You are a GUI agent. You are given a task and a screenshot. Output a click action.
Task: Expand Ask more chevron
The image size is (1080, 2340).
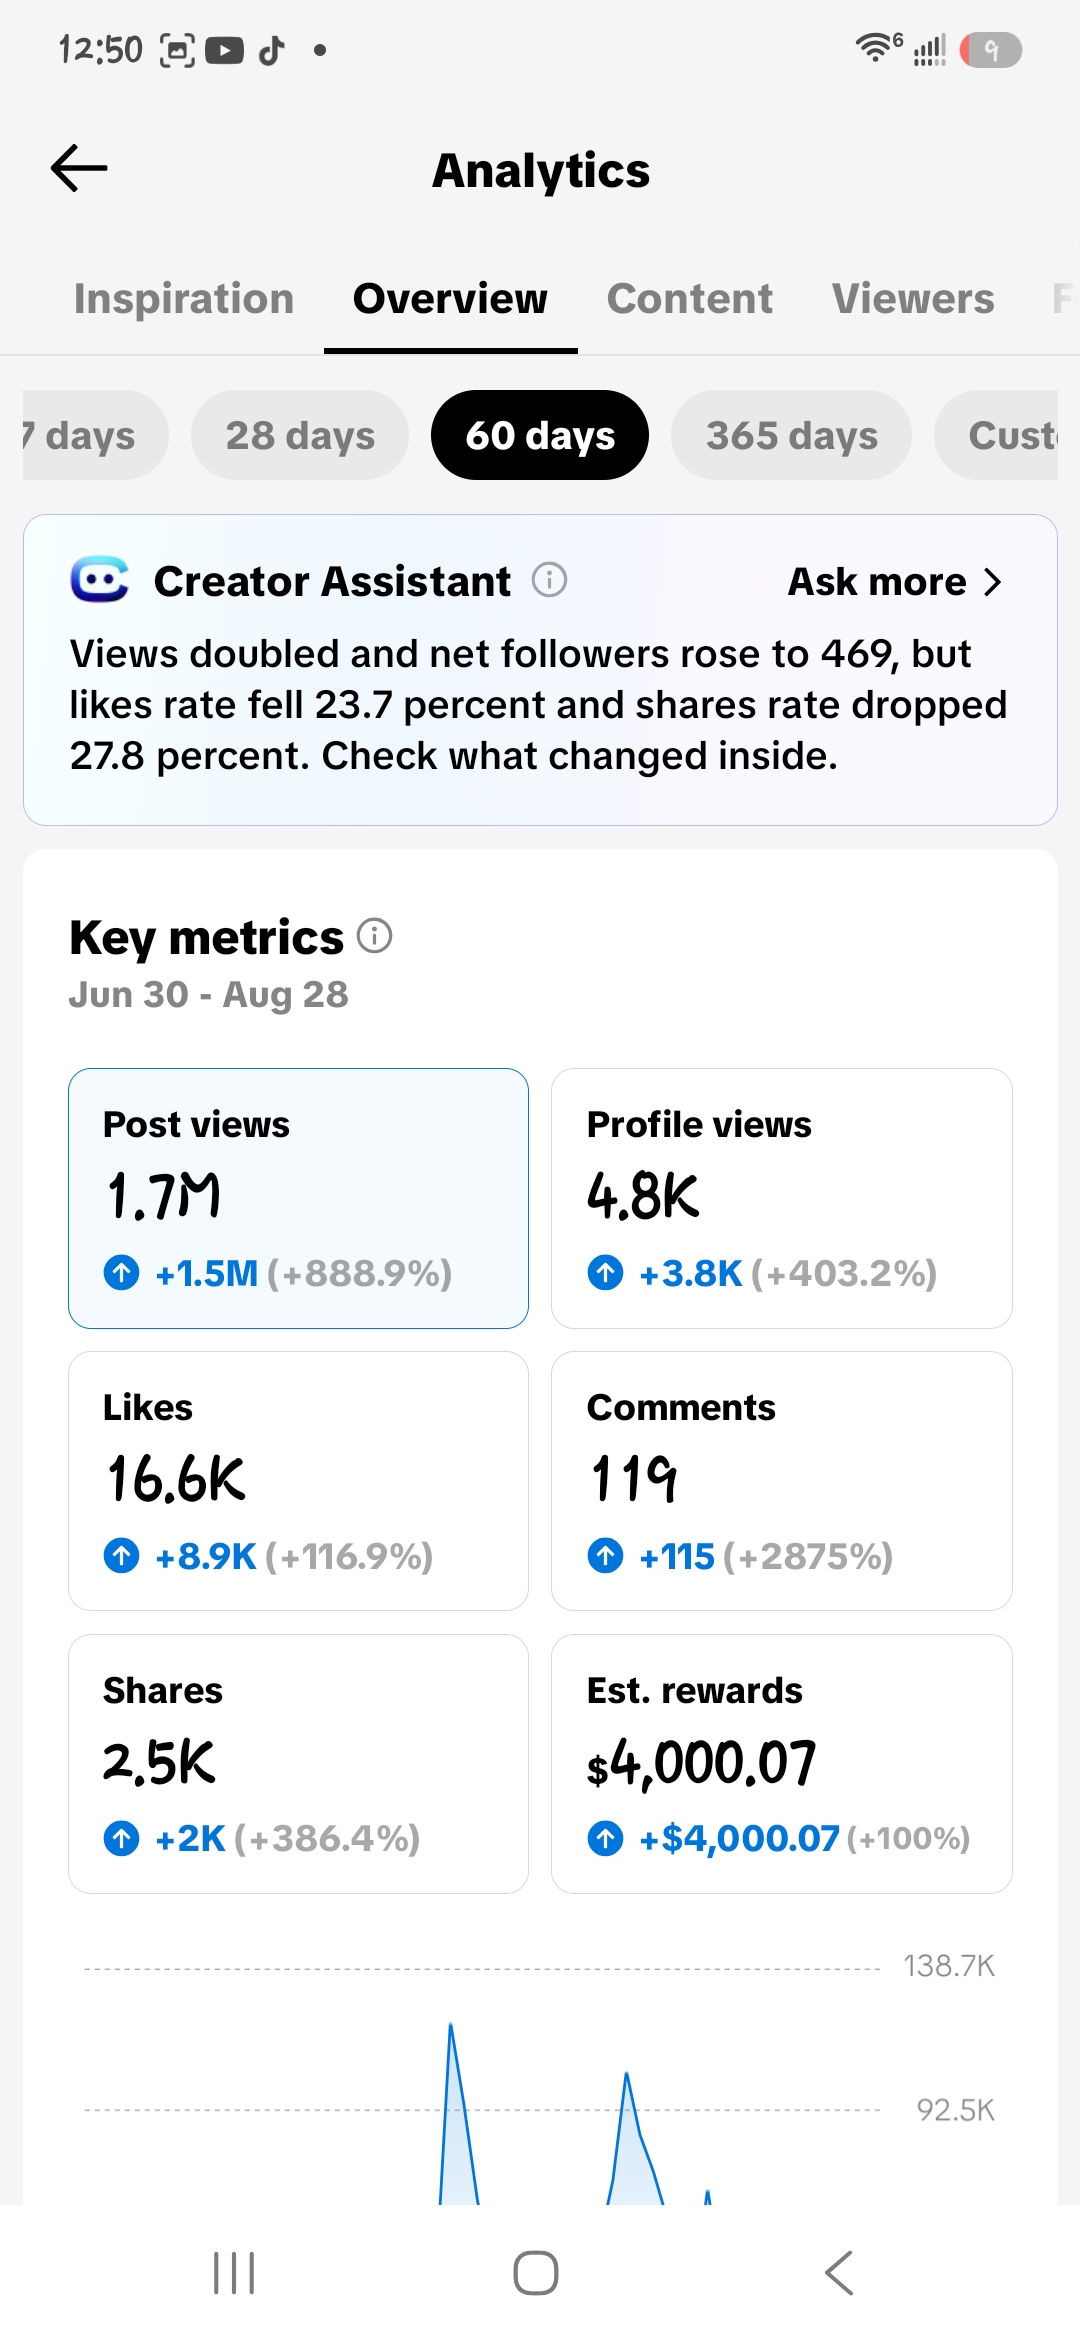click(x=992, y=582)
